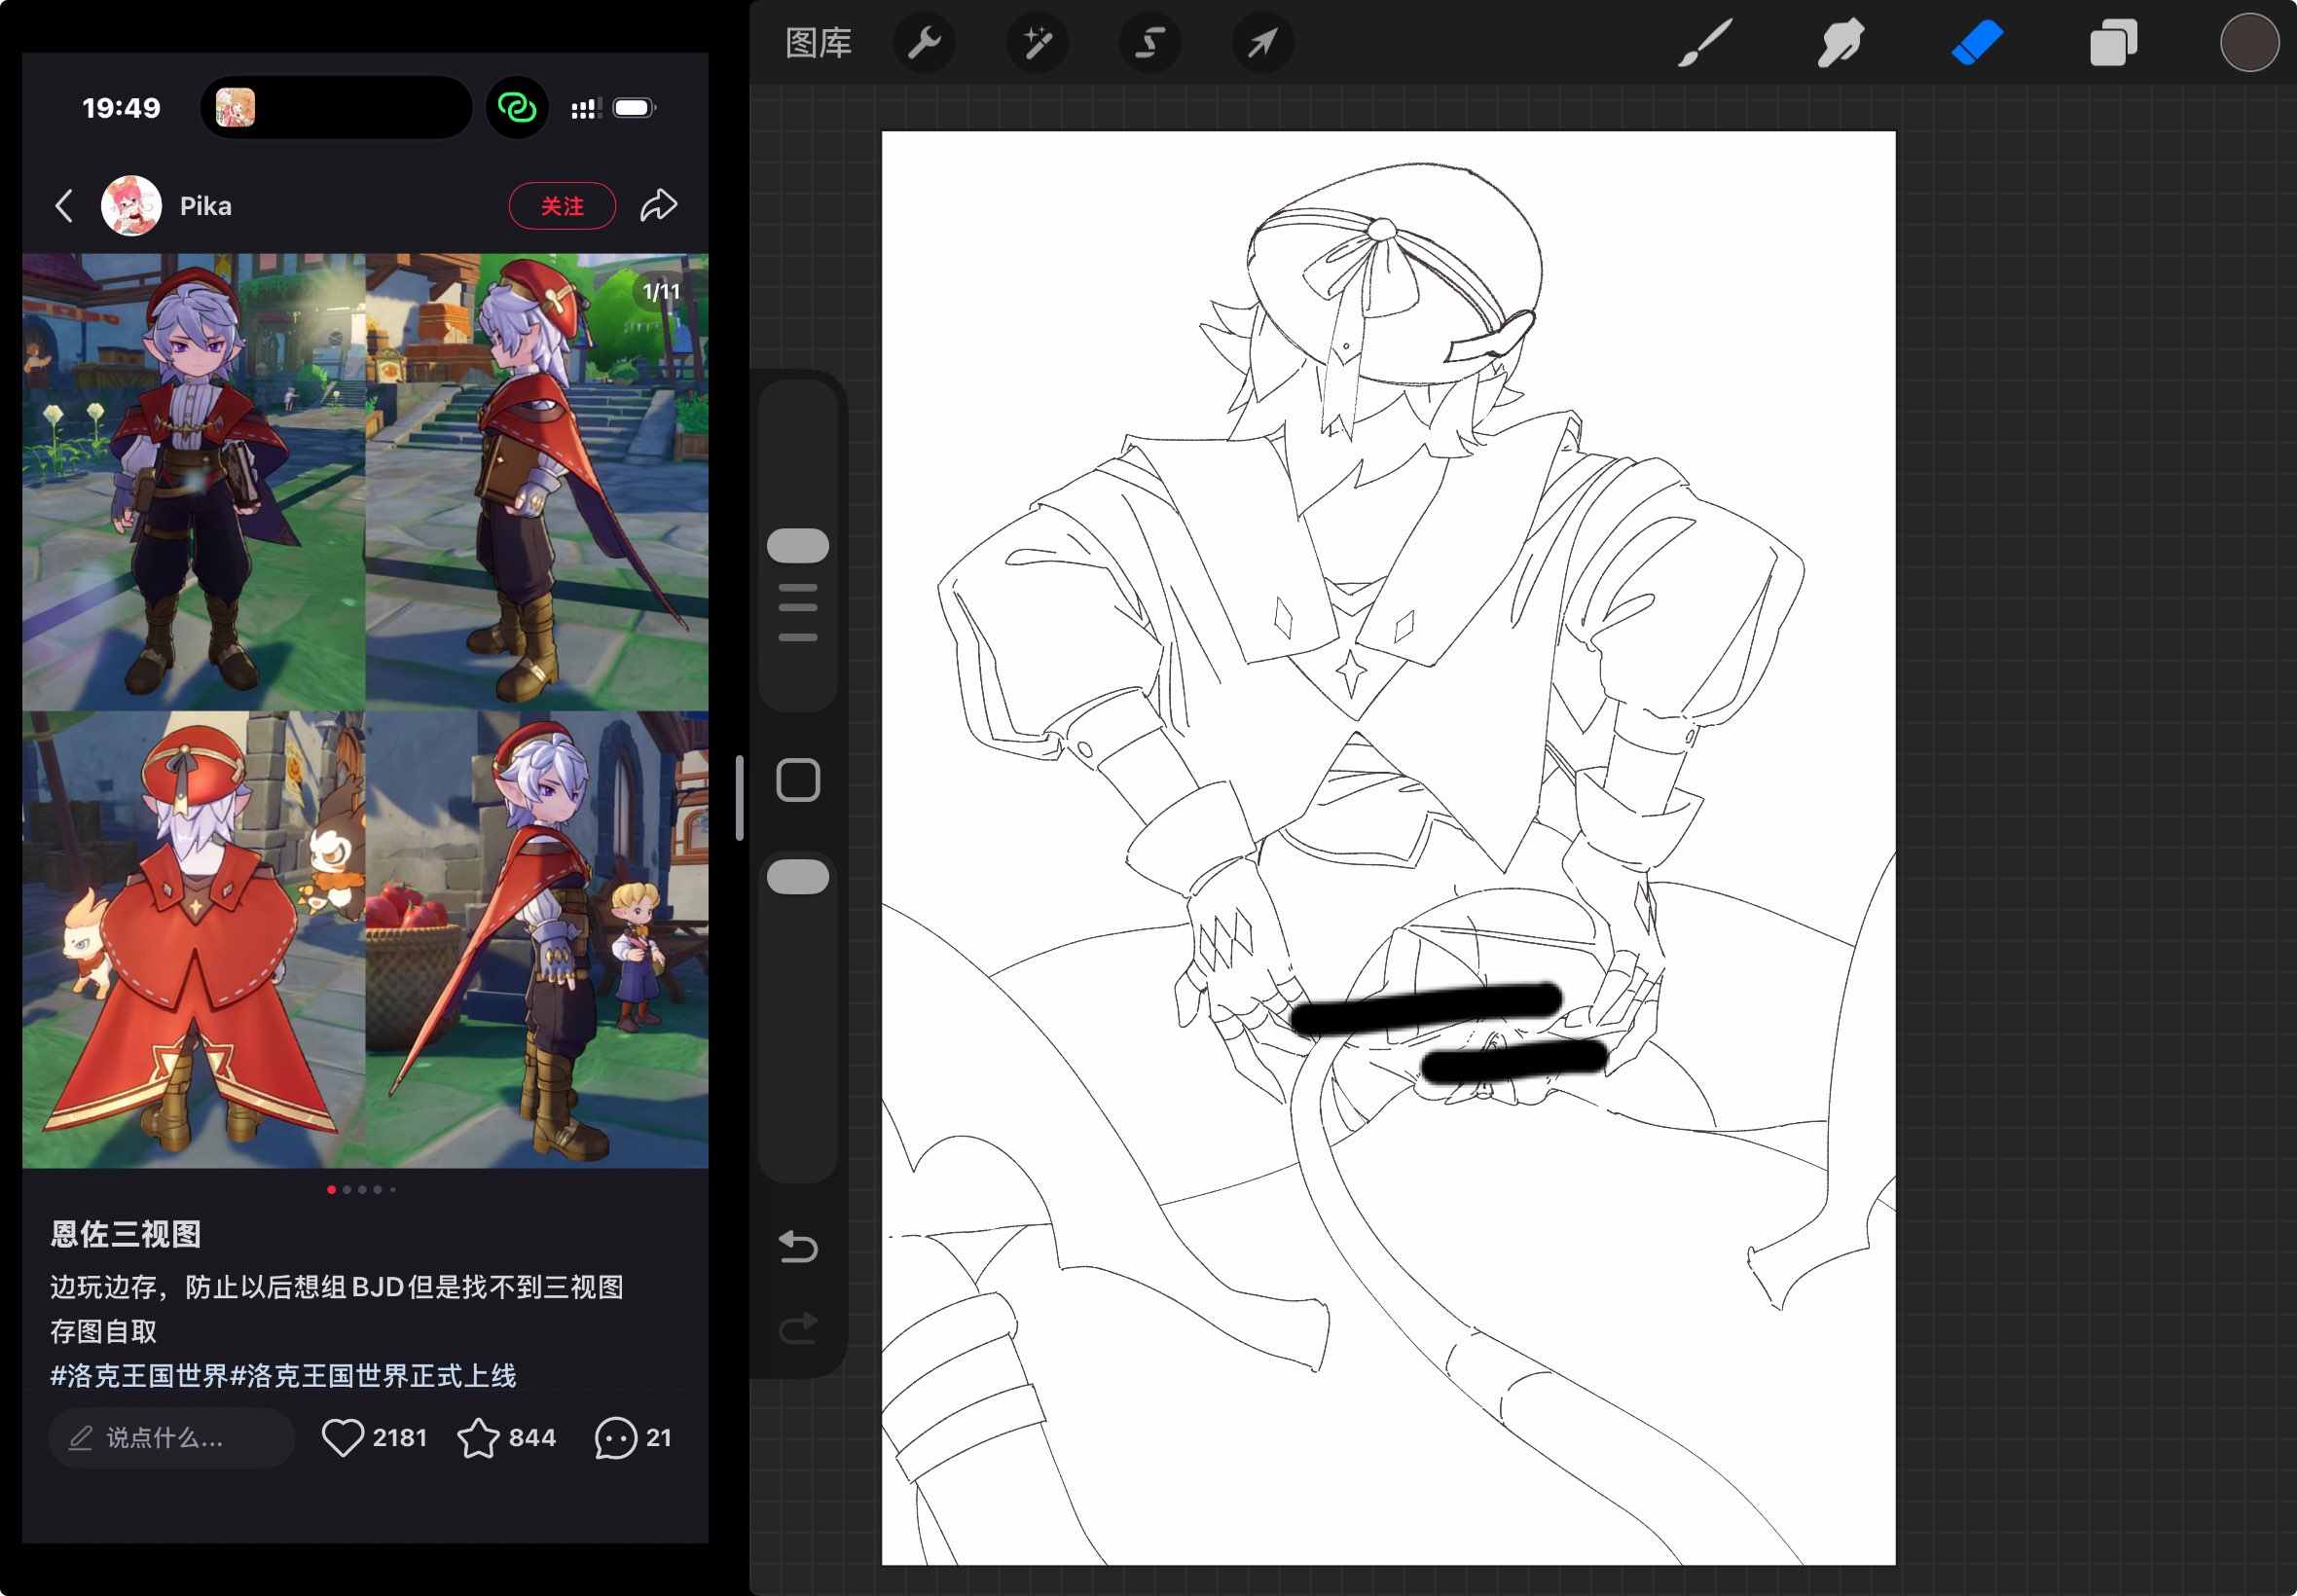This screenshot has width=2297, height=1596.
Task: Activate the Selection tool
Action: coord(1150,43)
